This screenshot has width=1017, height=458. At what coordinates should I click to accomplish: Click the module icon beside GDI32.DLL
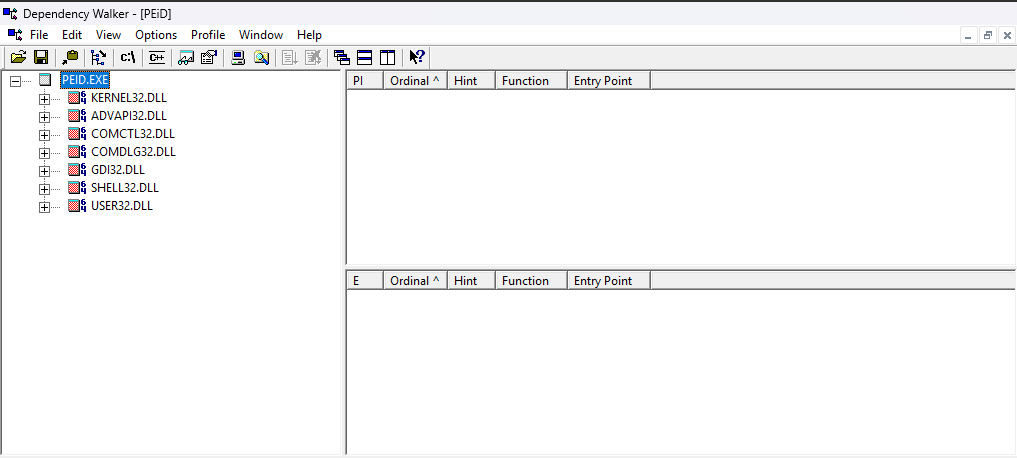77,170
